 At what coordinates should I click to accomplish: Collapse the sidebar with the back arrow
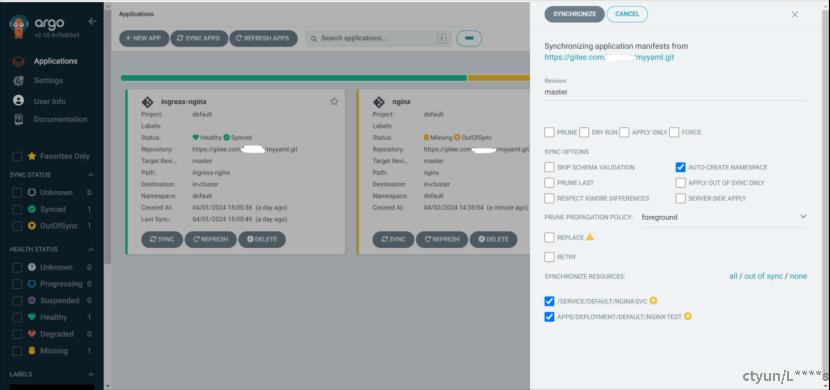click(93, 21)
